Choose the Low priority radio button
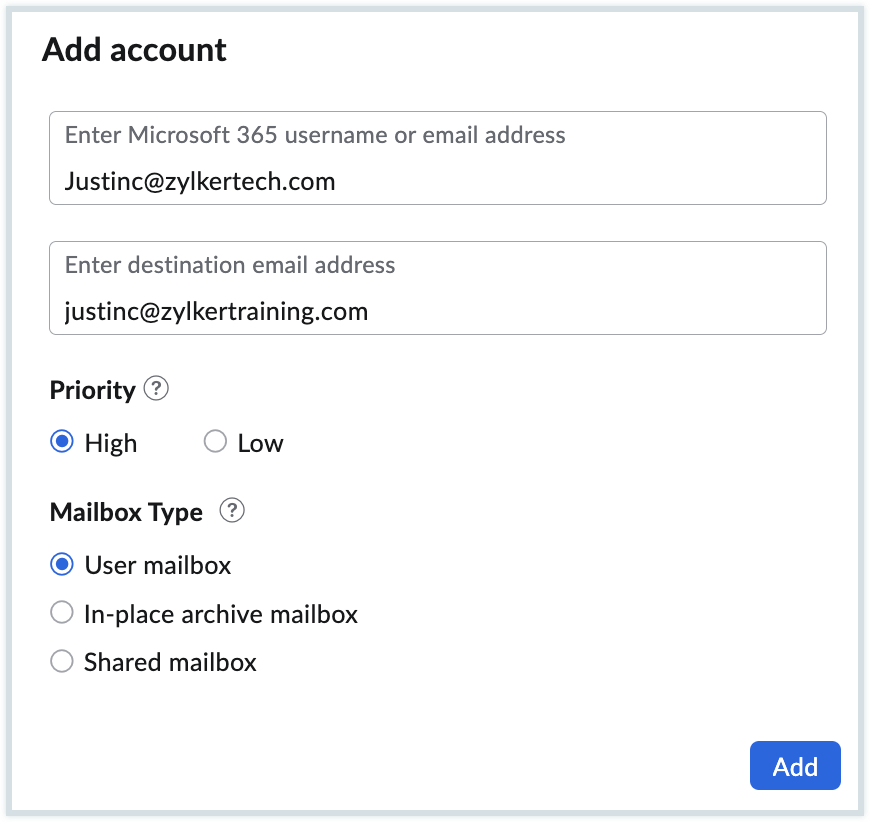The height and width of the screenshot is (822, 870). point(215,442)
